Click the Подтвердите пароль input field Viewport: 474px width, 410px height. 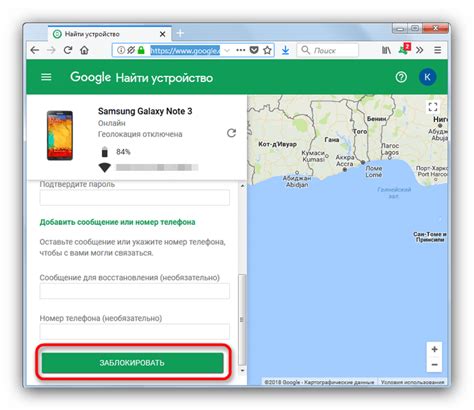135,198
